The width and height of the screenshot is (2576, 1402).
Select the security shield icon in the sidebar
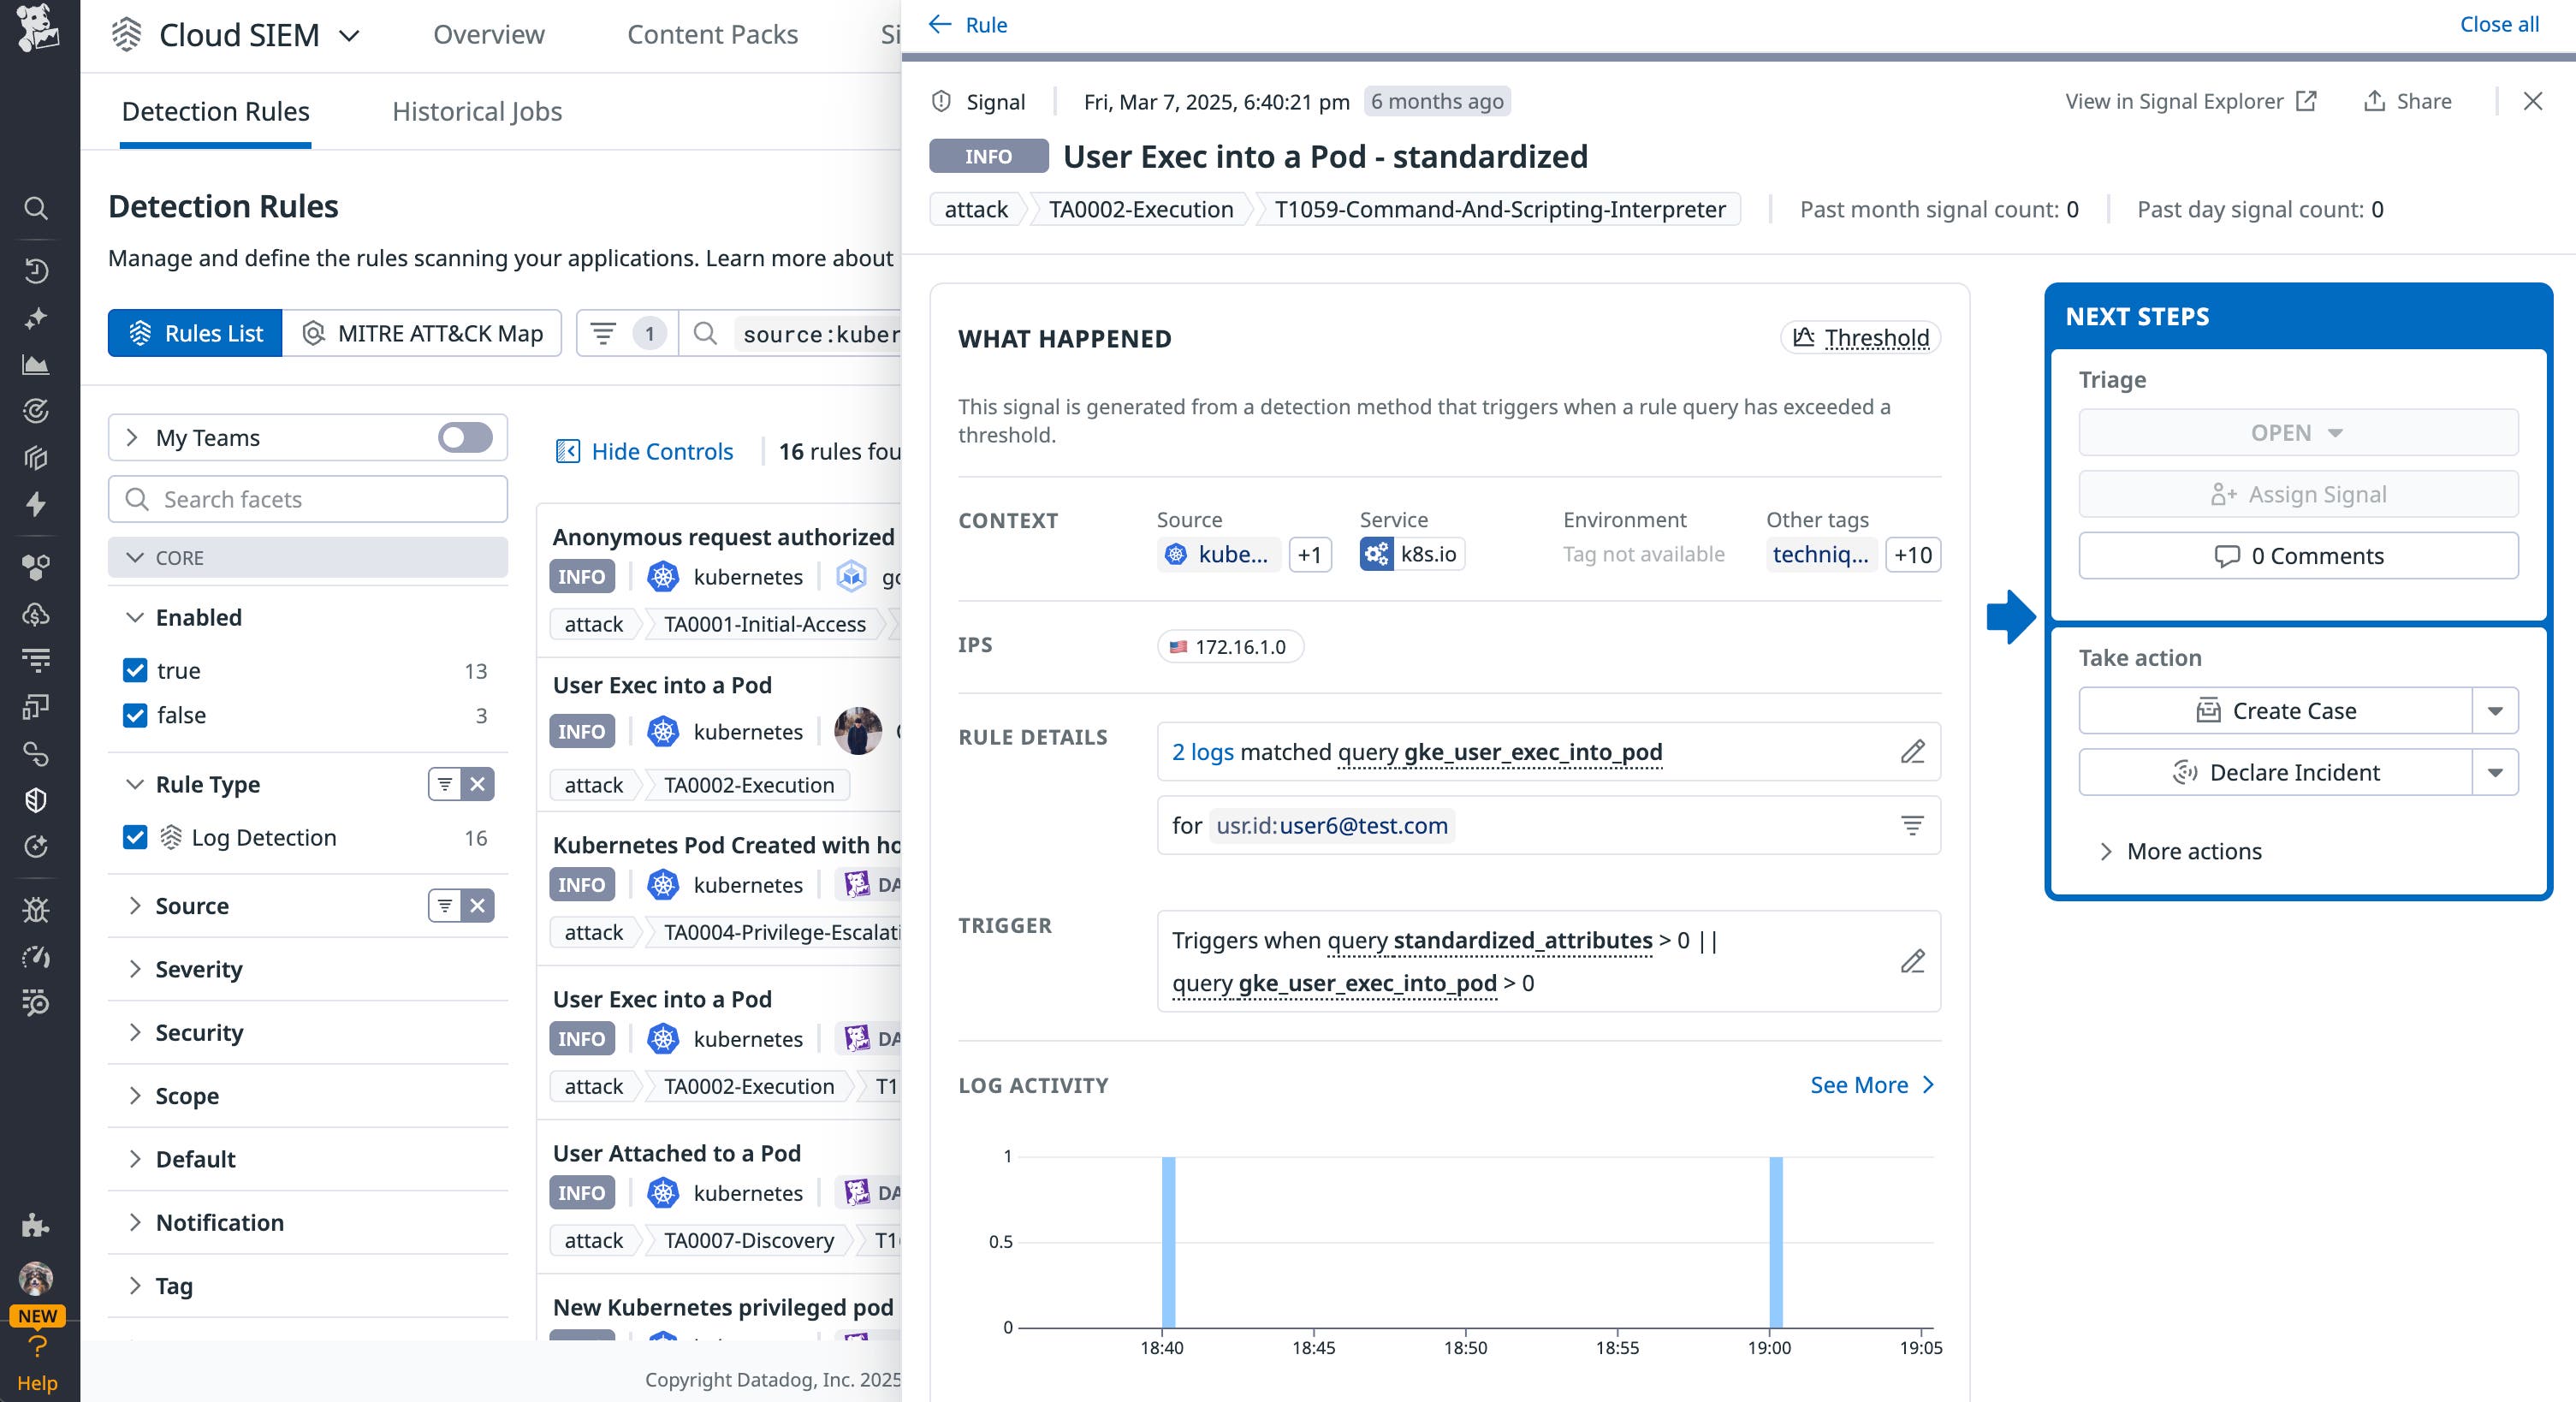point(36,799)
